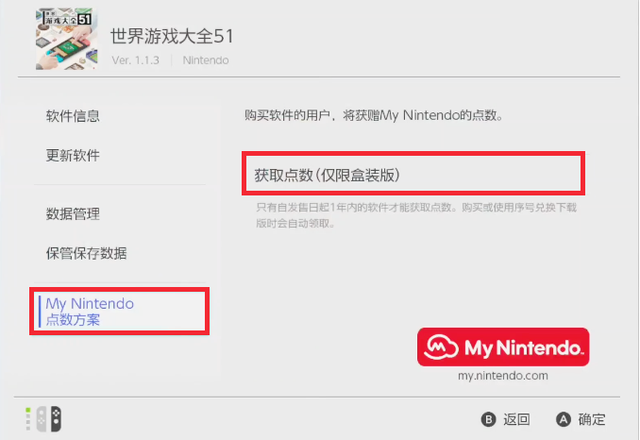
Task: Click the game title 世界游戏大全51 text
Action: coord(176,36)
